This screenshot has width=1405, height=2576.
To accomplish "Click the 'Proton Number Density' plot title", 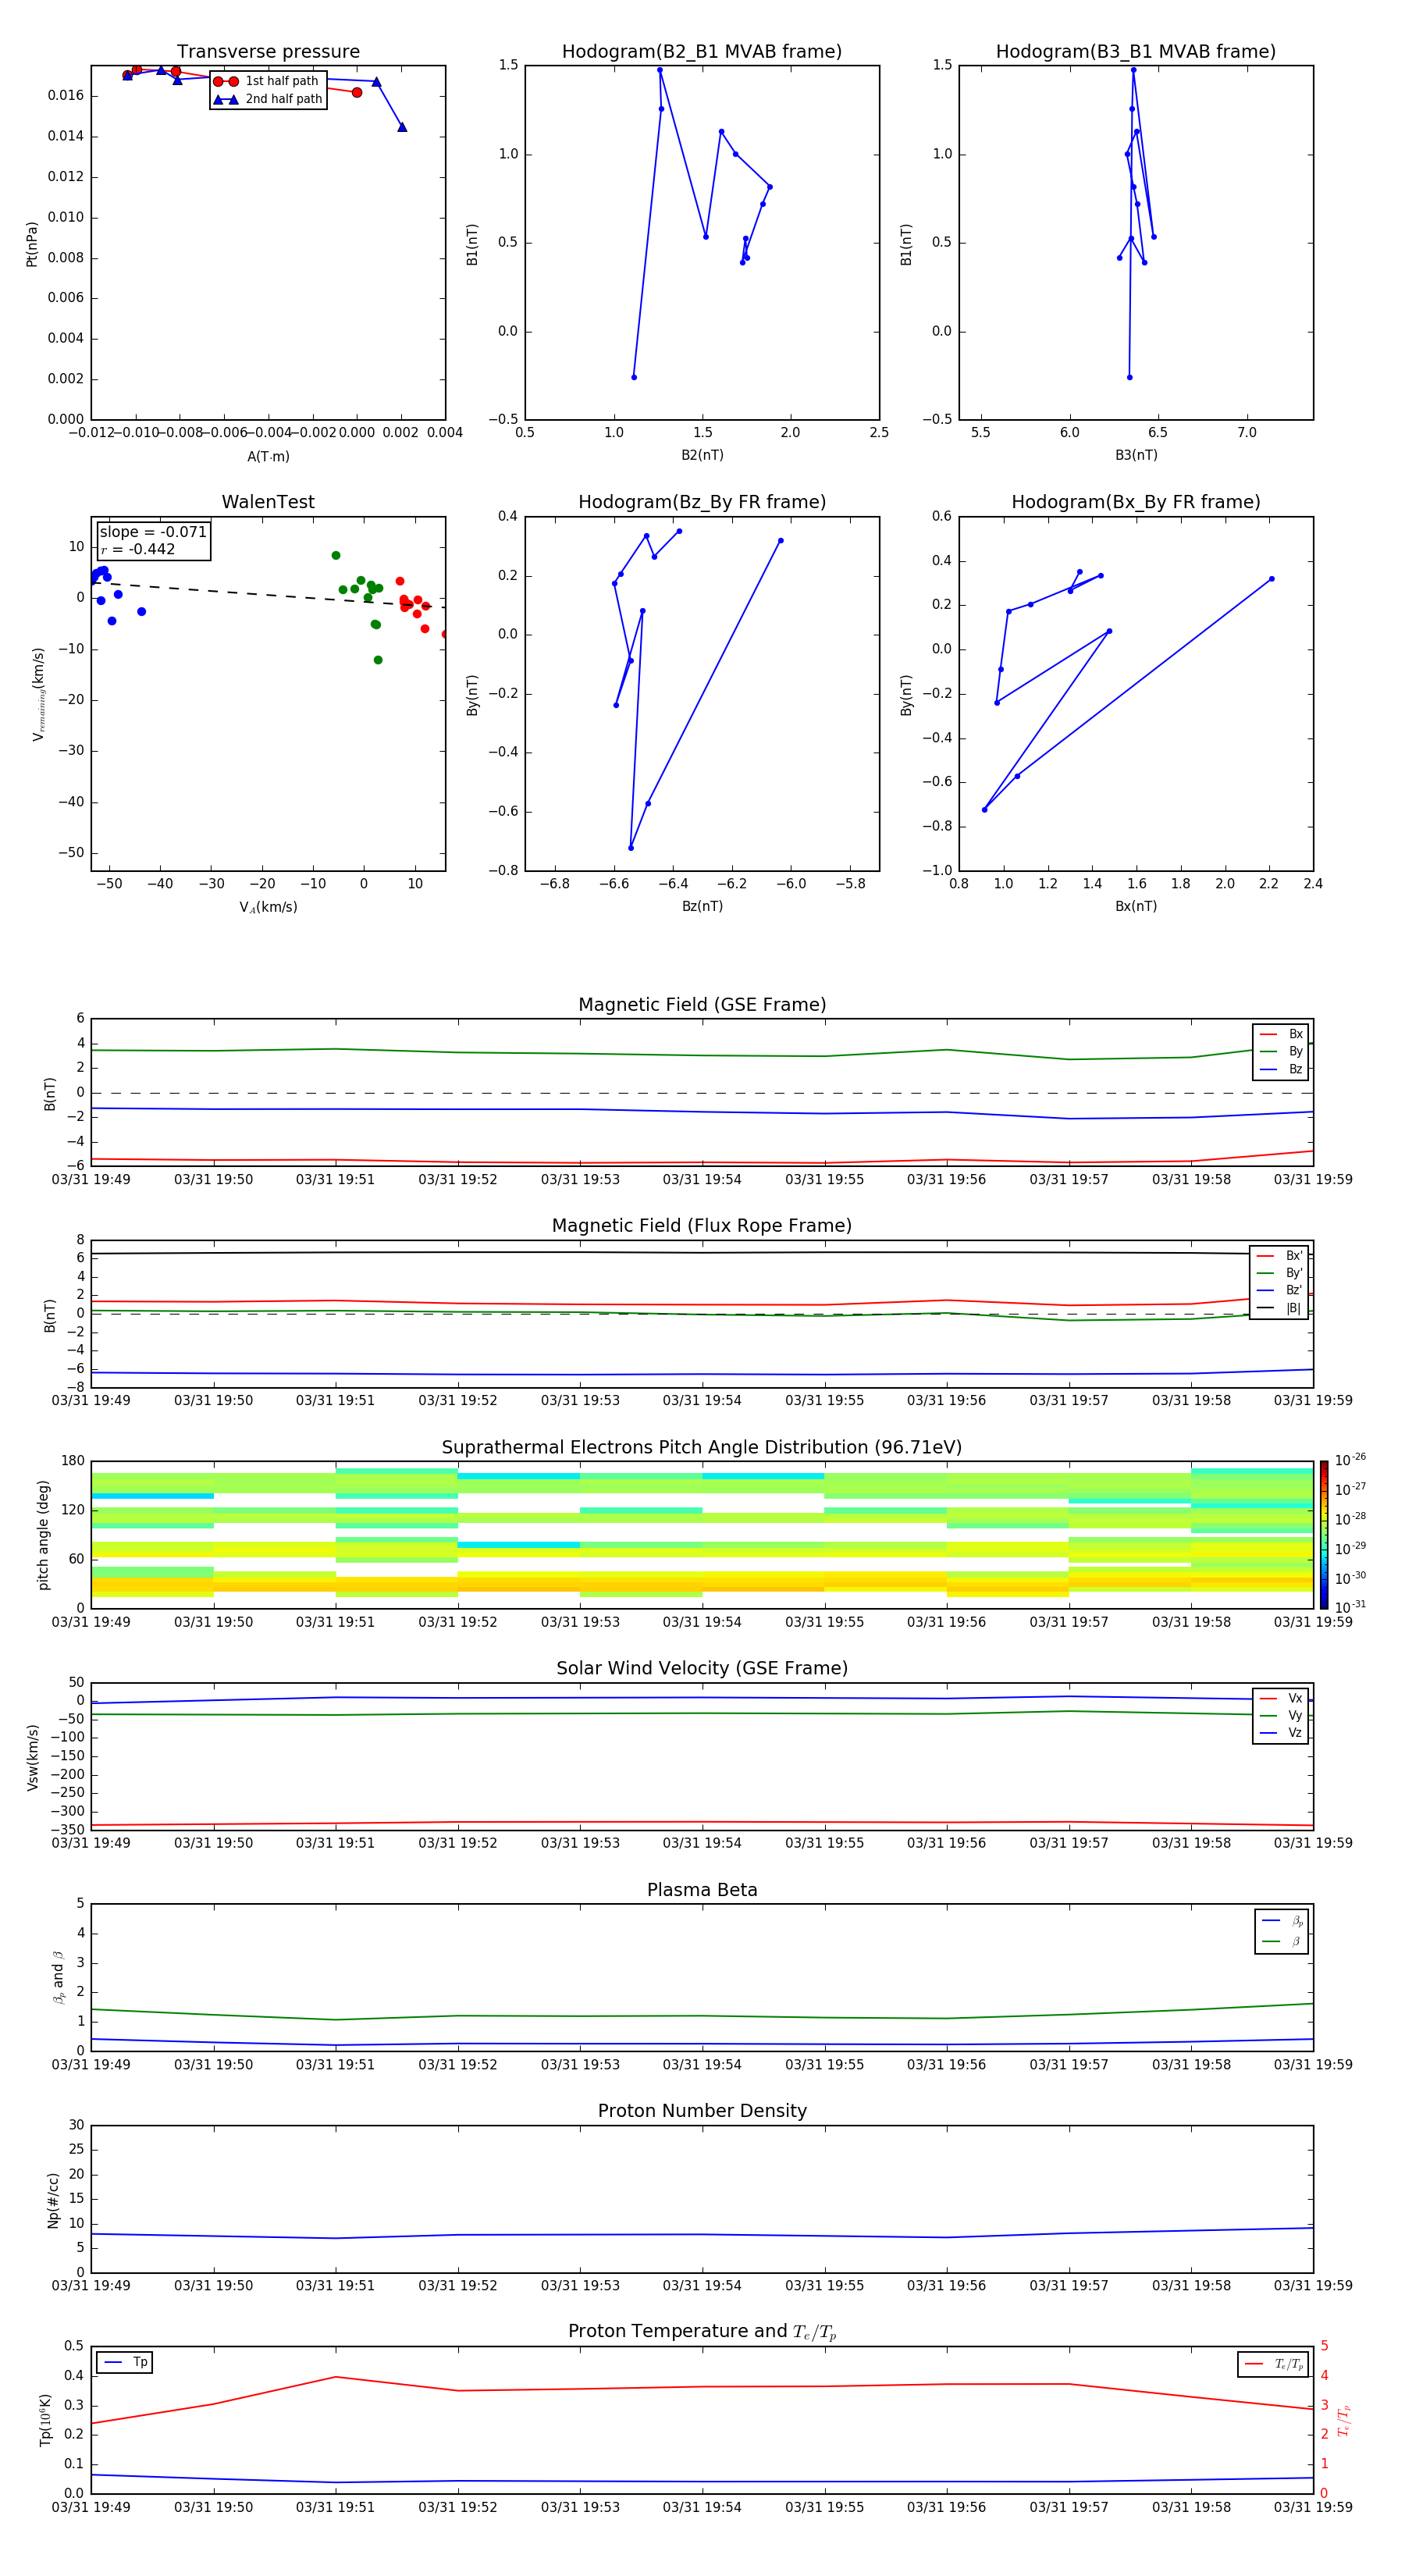I will coord(702,2111).
